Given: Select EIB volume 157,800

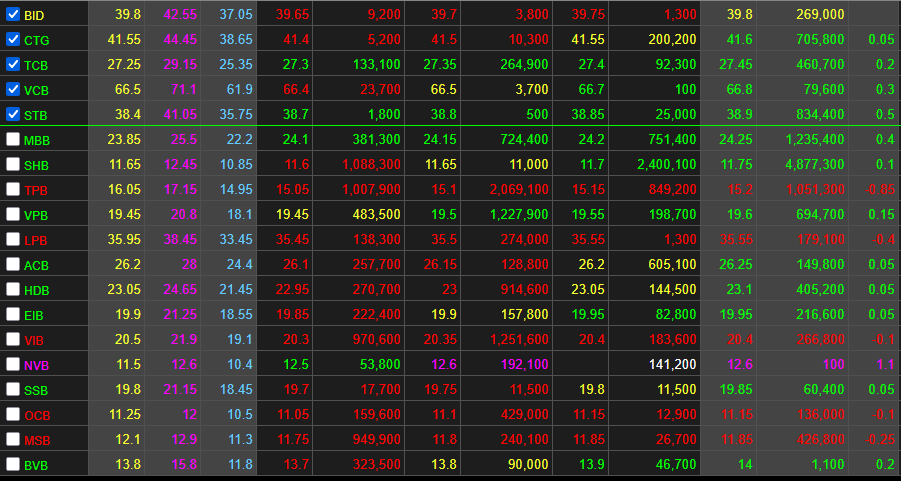Looking at the screenshot, I should point(524,314).
